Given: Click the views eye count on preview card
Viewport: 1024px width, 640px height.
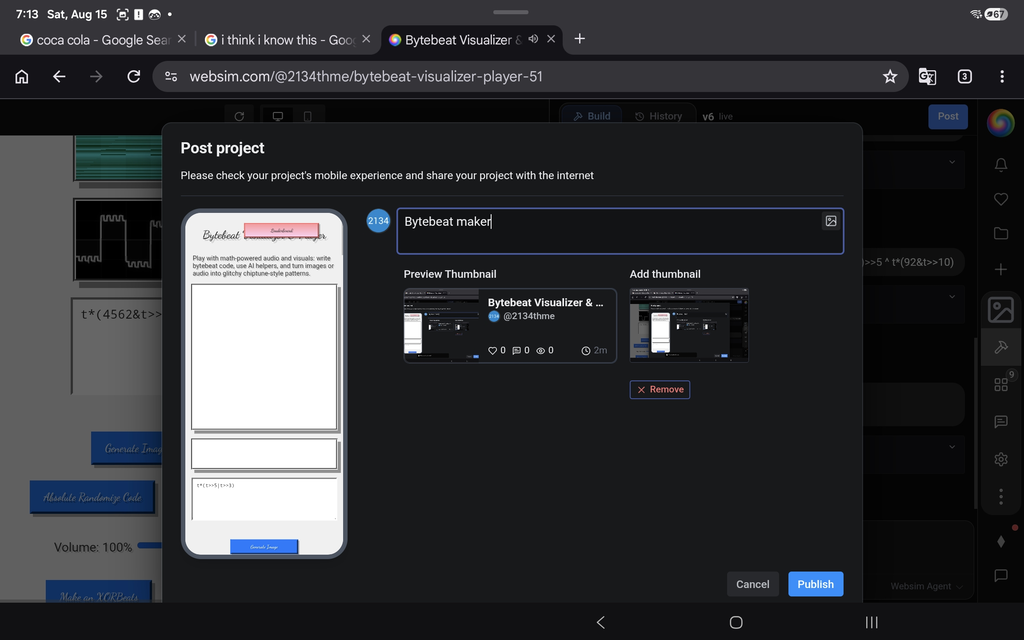Looking at the screenshot, I should pyautogui.click(x=545, y=351).
